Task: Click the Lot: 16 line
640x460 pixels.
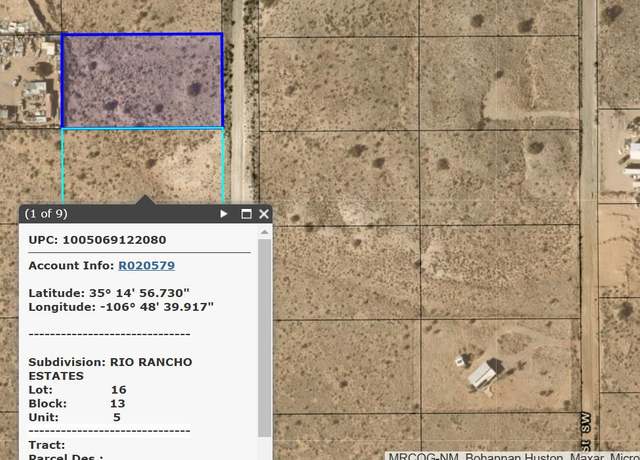Action: pyautogui.click(x=78, y=390)
